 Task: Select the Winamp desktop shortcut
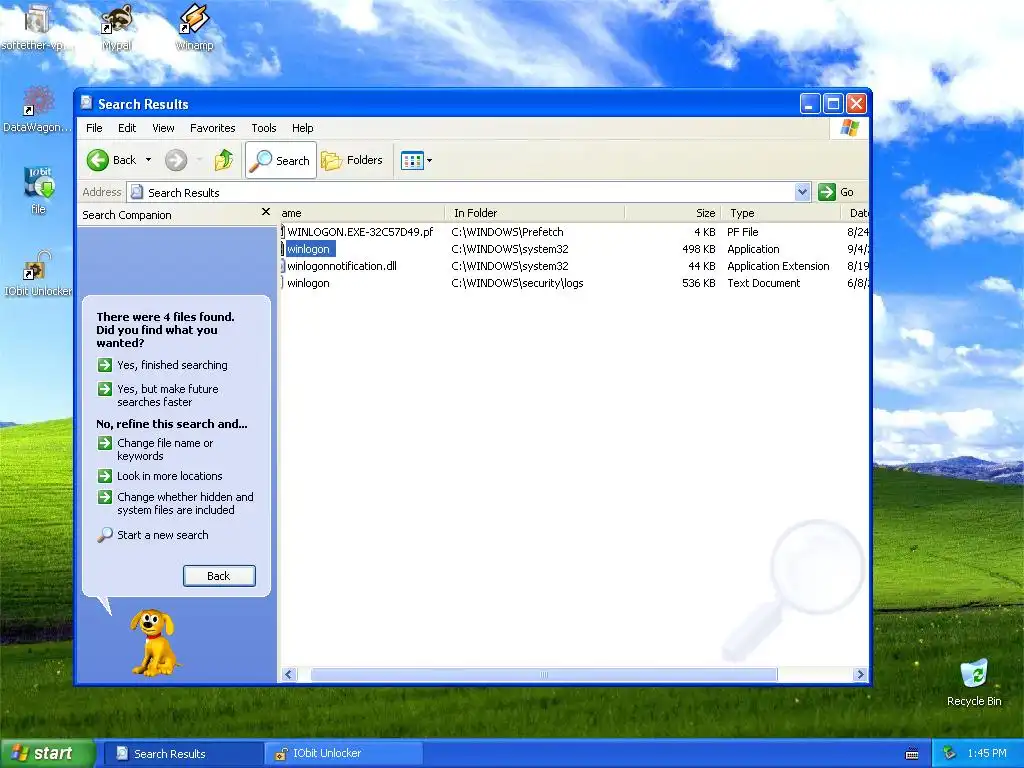click(x=194, y=27)
